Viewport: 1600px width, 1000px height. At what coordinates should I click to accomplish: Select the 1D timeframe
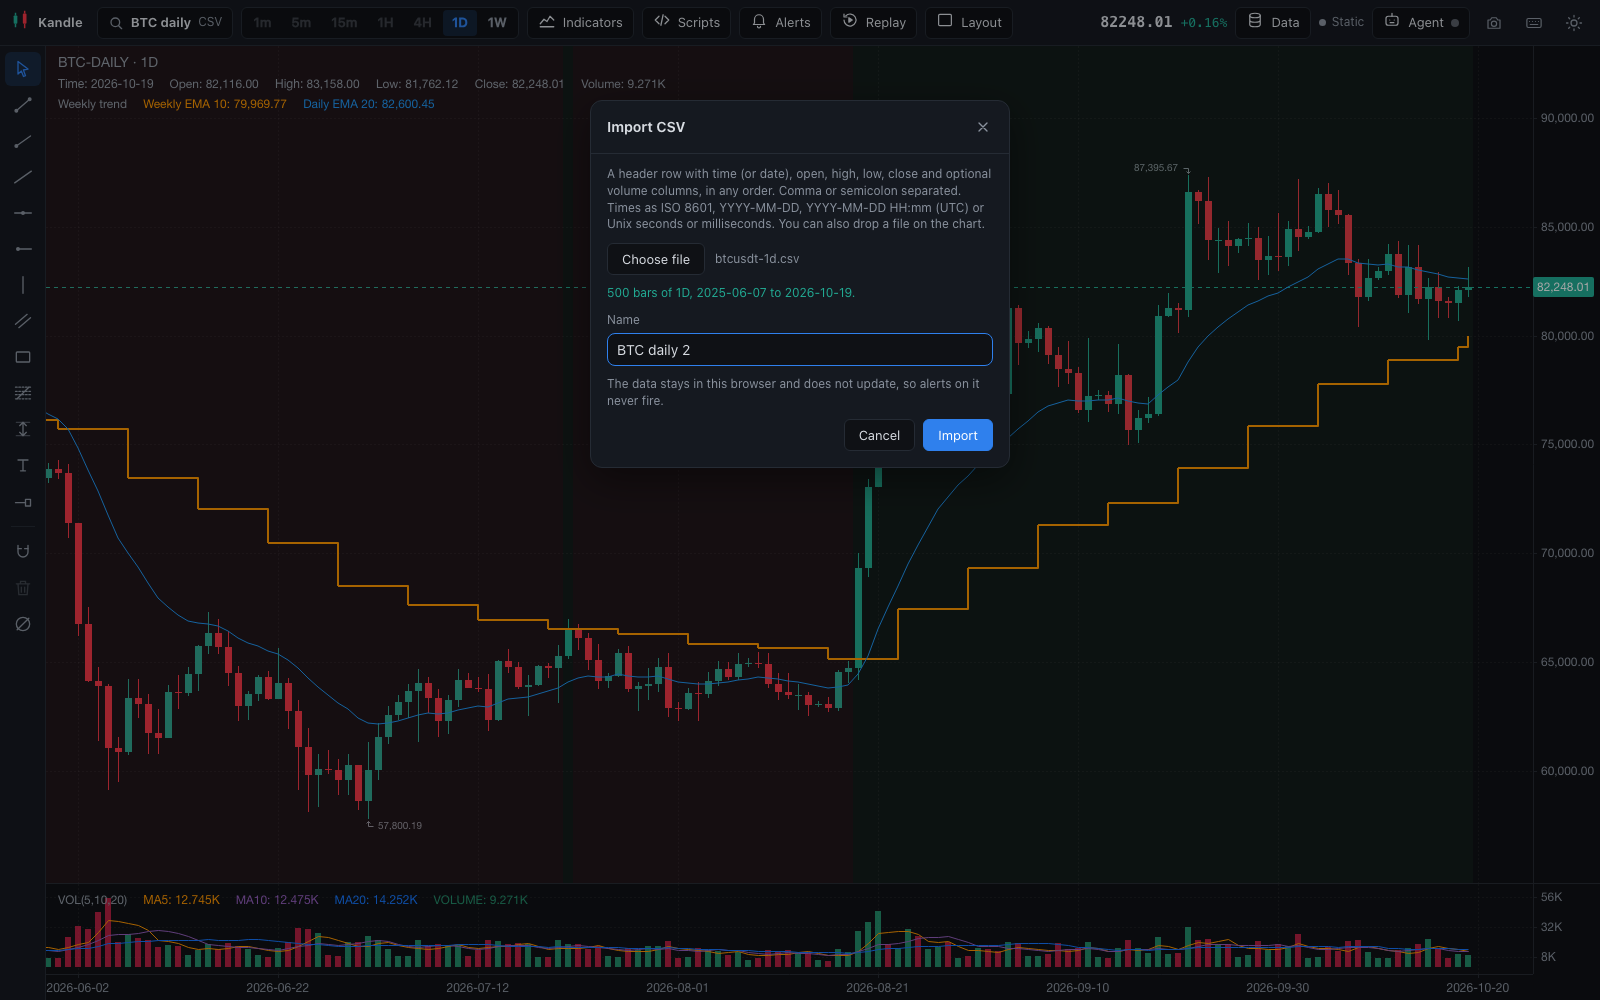pyautogui.click(x=460, y=22)
